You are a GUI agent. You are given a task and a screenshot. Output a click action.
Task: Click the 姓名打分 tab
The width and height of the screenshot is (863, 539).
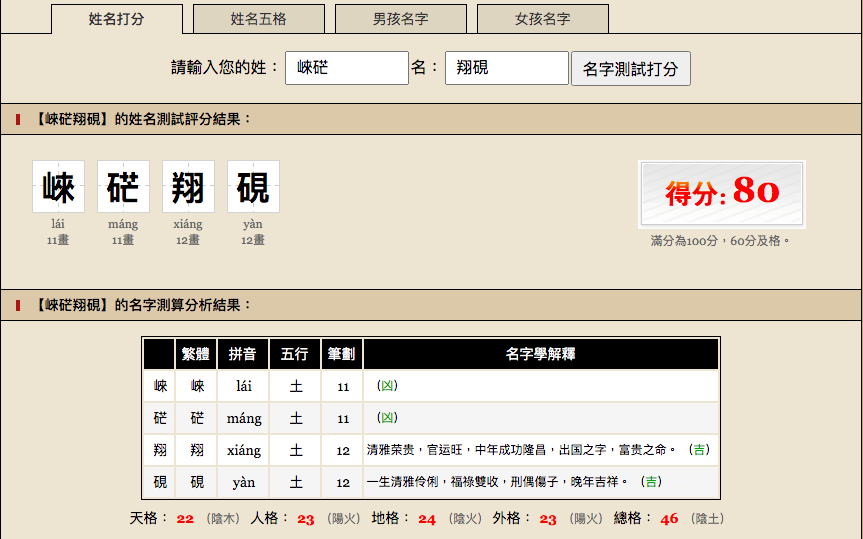point(116,19)
